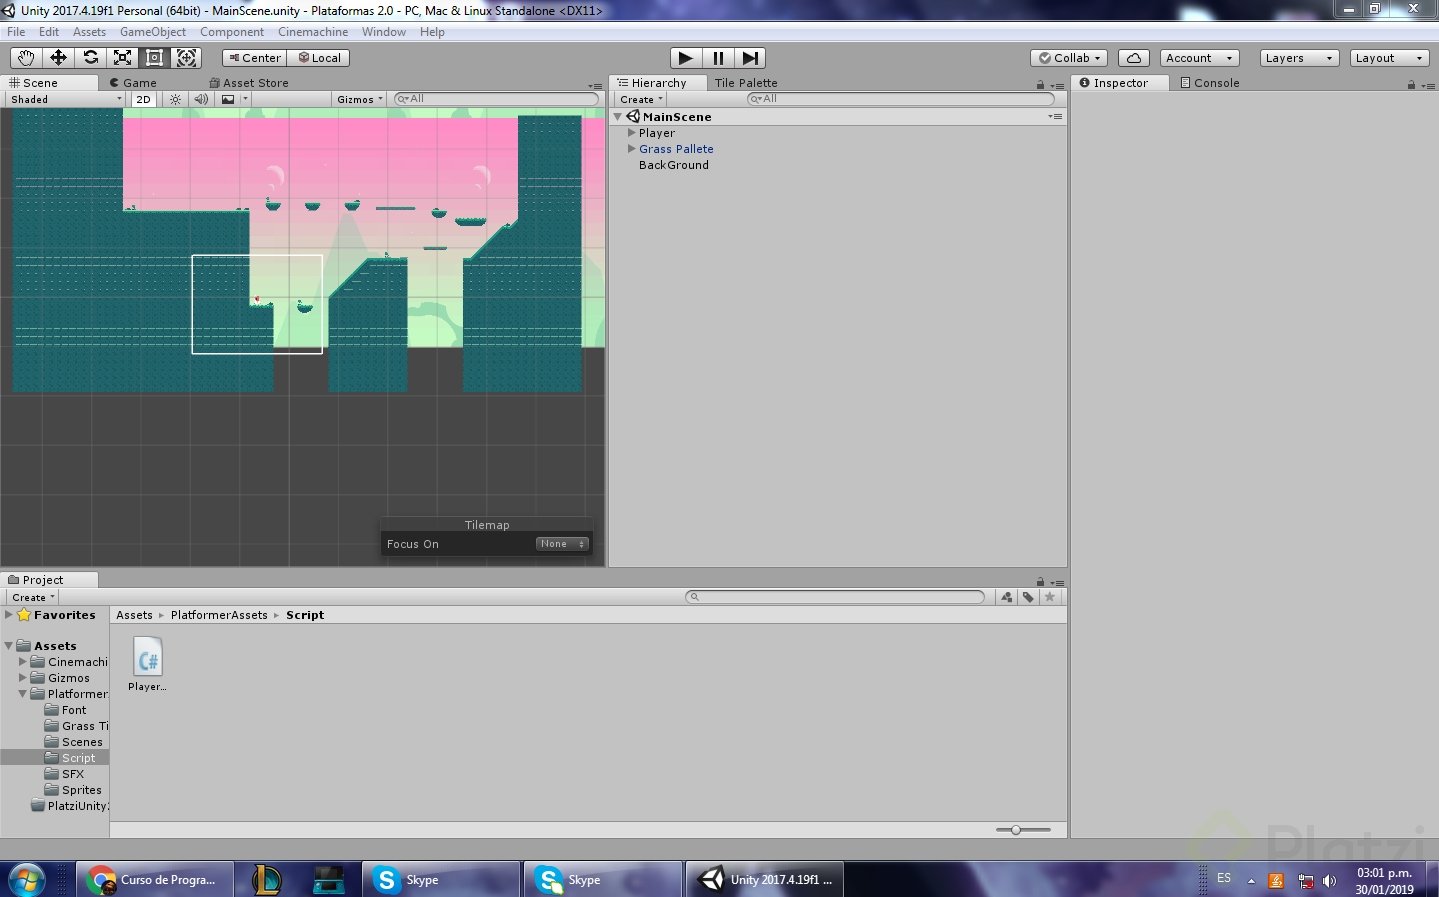This screenshot has width=1439, height=897.
Task: Open the Tilemap Focus On dropdown
Action: (563, 544)
